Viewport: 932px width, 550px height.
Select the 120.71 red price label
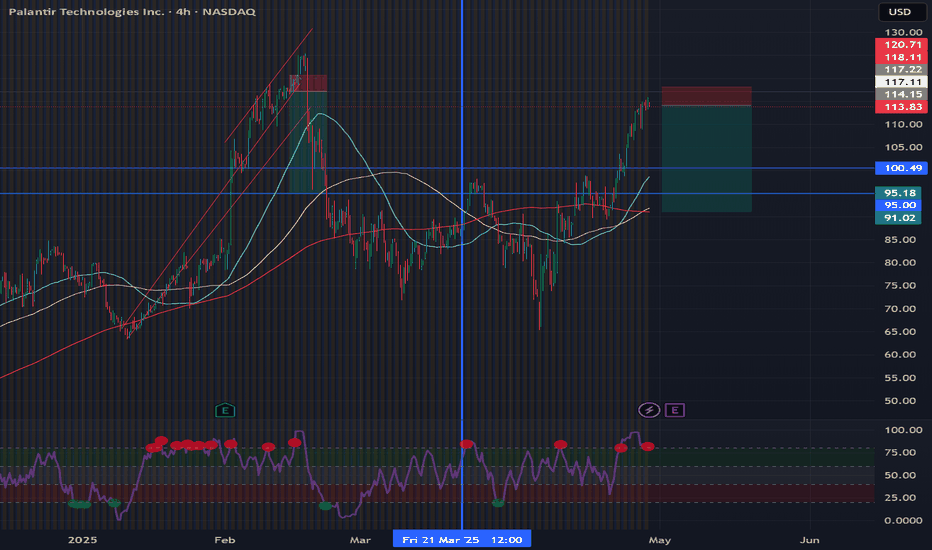(x=902, y=45)
